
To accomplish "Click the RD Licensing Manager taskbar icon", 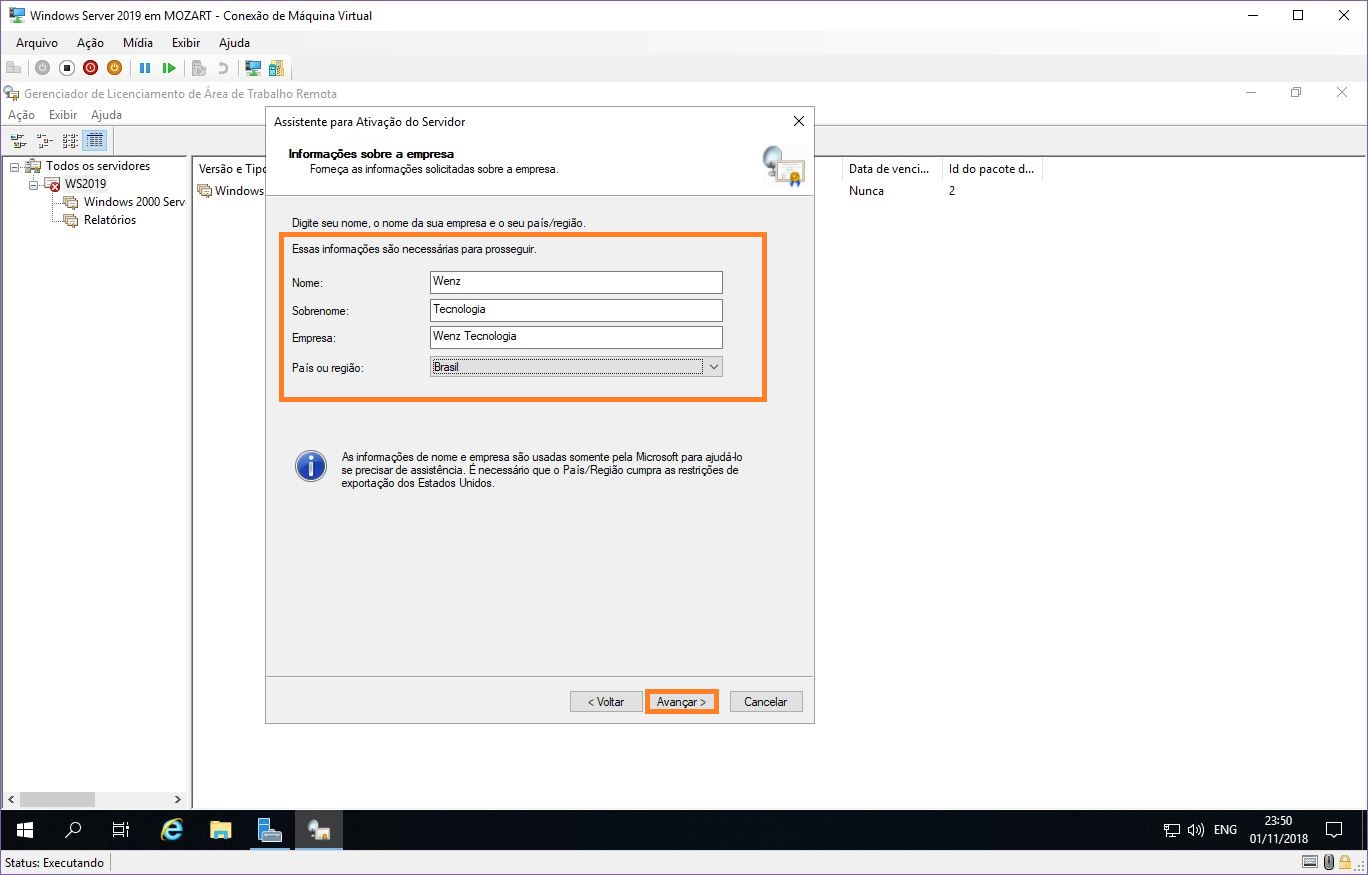I will [x=319, y=830].
